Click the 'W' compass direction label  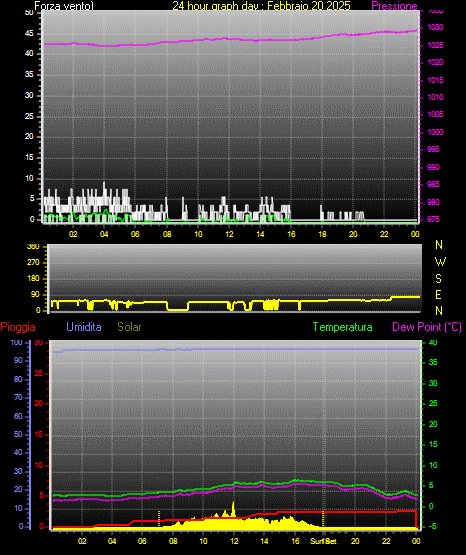point(440,262)
